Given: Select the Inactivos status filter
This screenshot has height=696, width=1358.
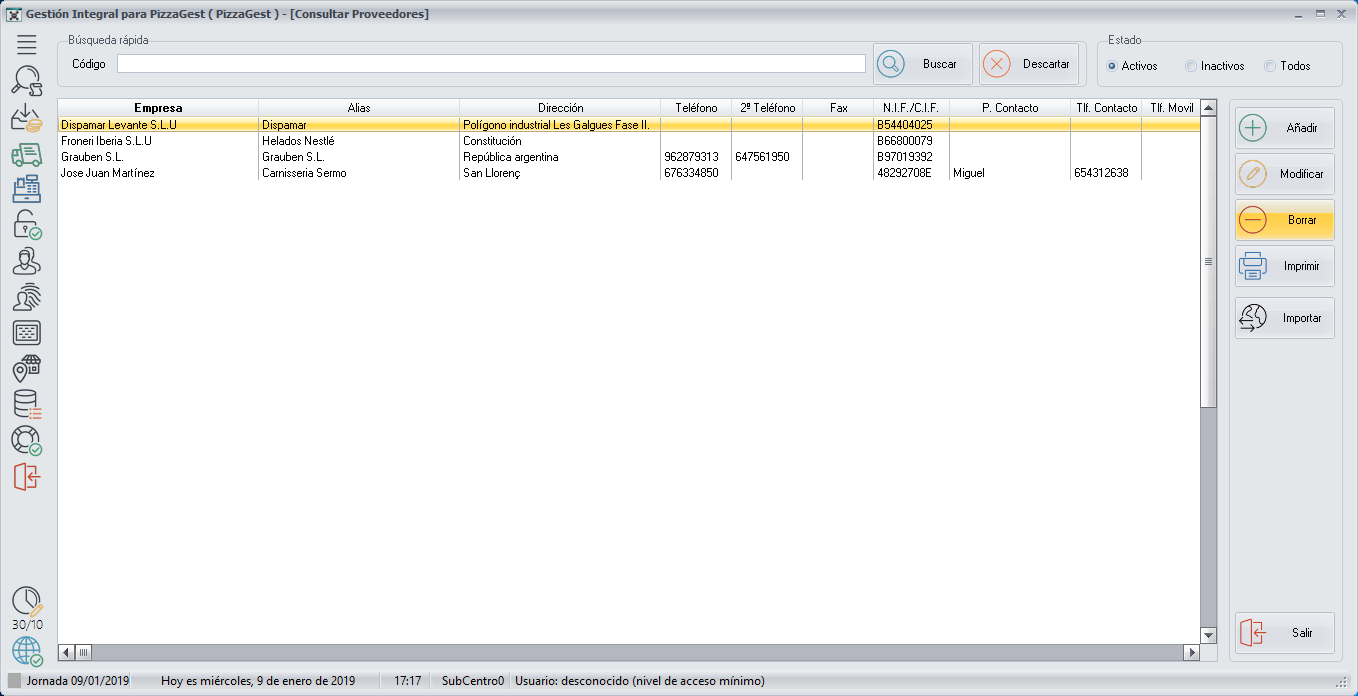Looking at the screenshot, I should point(1190,66).
